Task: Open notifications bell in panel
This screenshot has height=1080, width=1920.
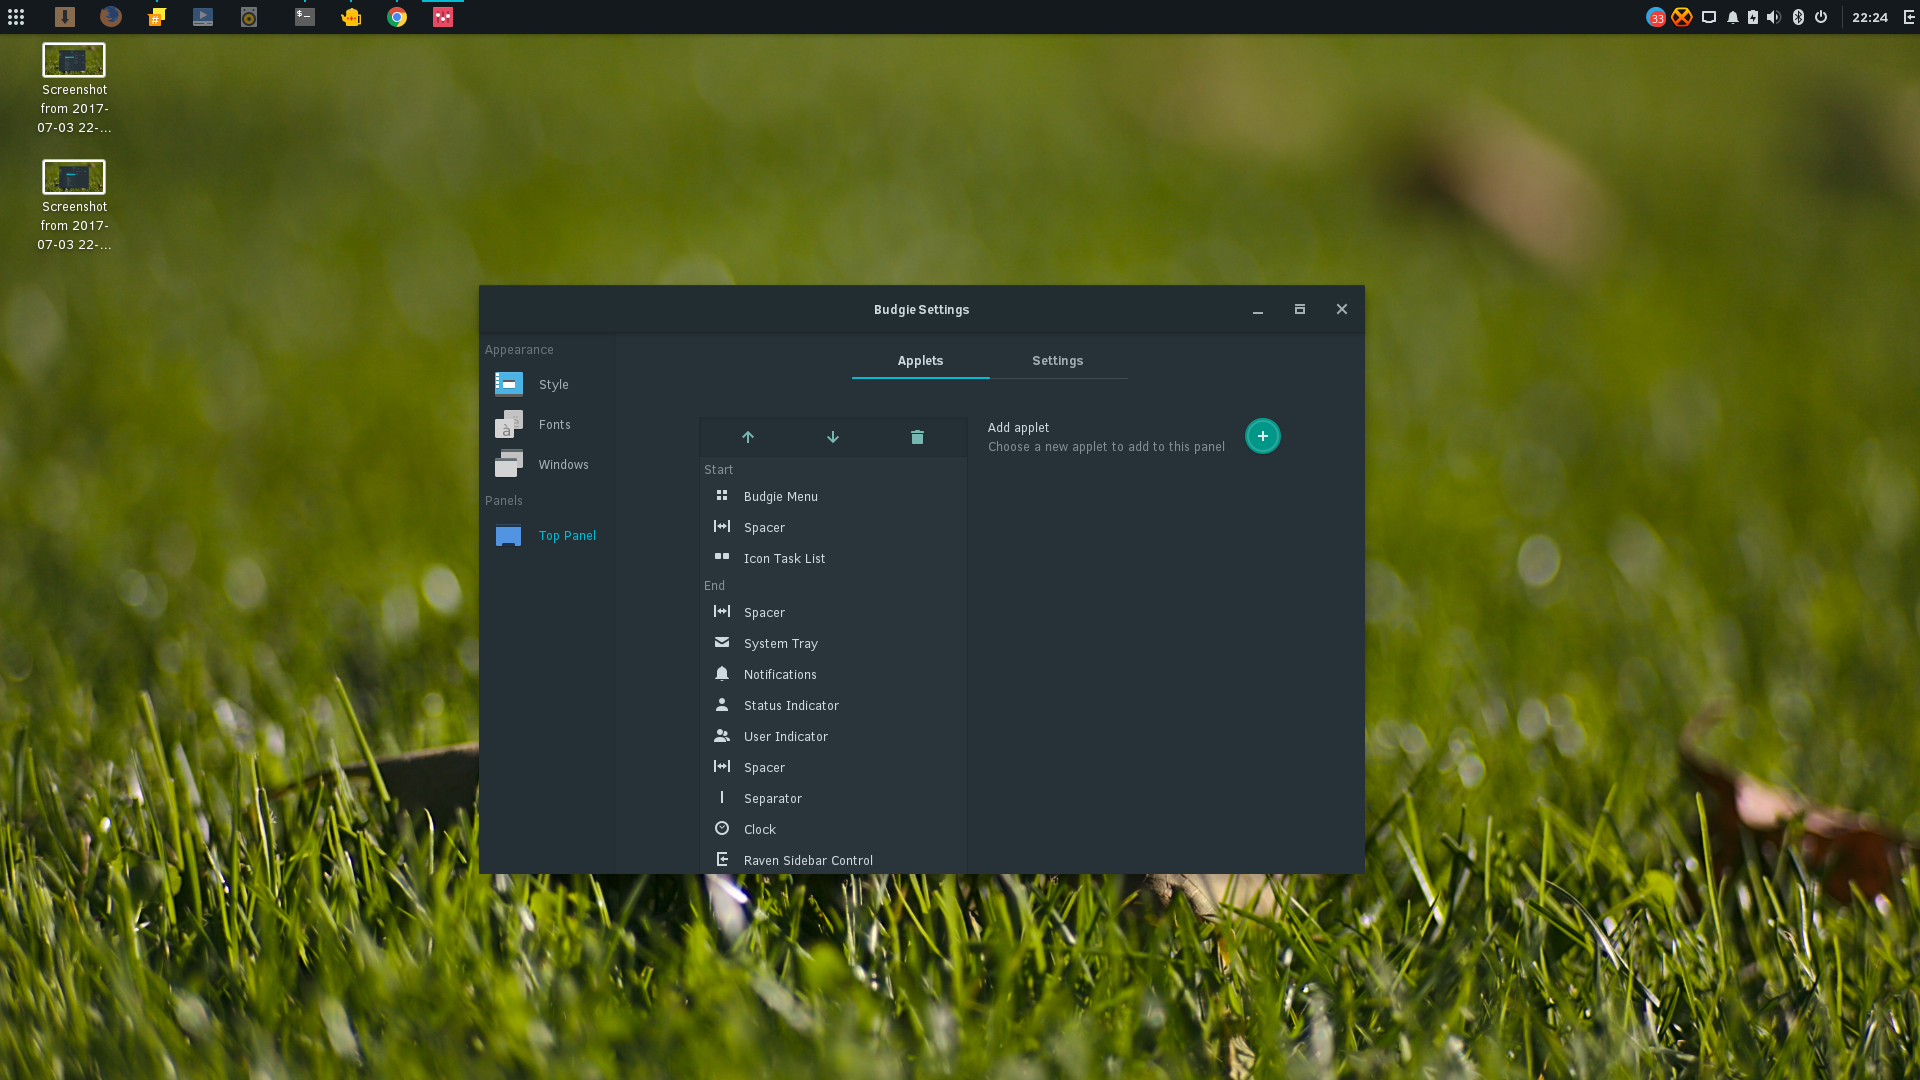Action: 1733,17
